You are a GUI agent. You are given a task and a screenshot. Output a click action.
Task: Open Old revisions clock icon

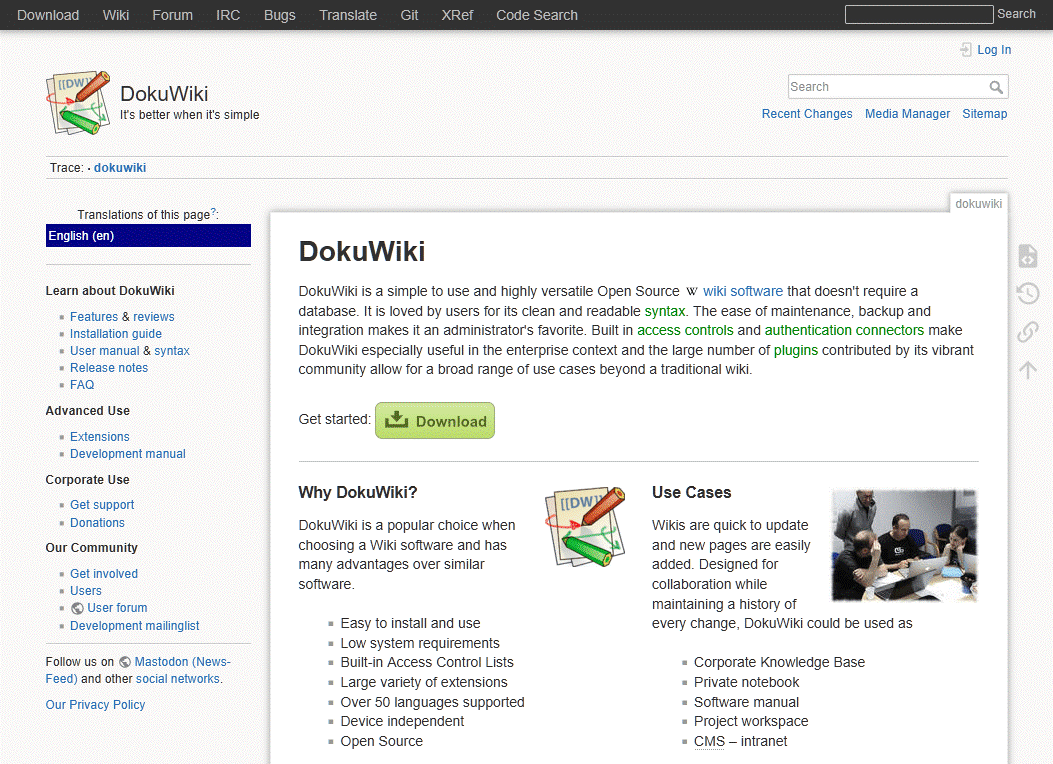[x=1027, y=293]
